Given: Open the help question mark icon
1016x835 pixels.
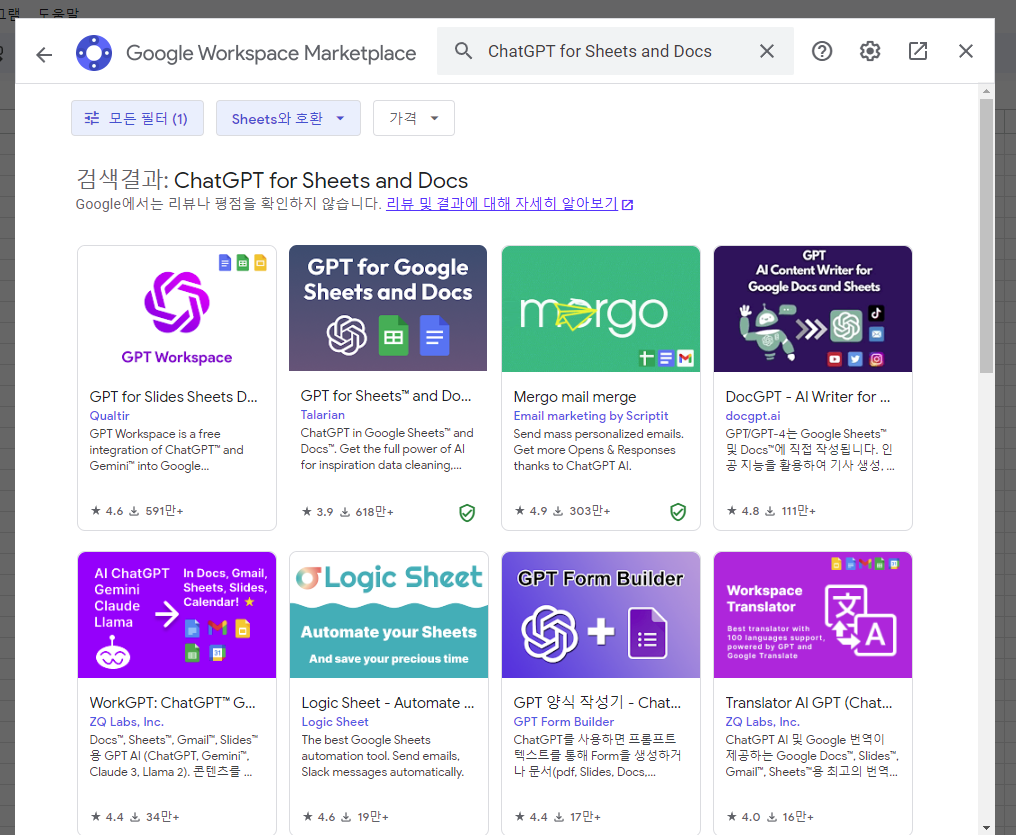Looking at the screenshot, I should (x=822, y=51).
